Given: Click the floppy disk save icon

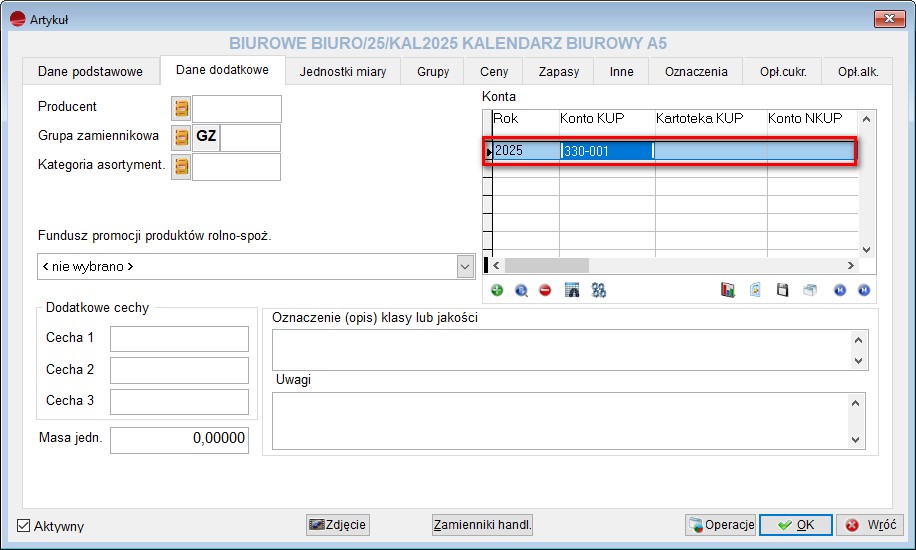Looking at the screenshot, I should pos(783,290).
